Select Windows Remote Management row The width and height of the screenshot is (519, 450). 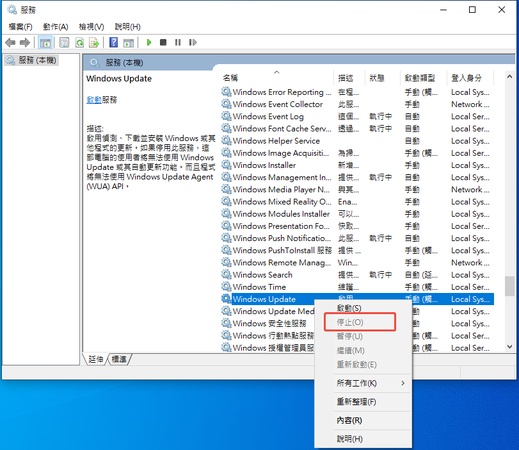pos(357,263)
